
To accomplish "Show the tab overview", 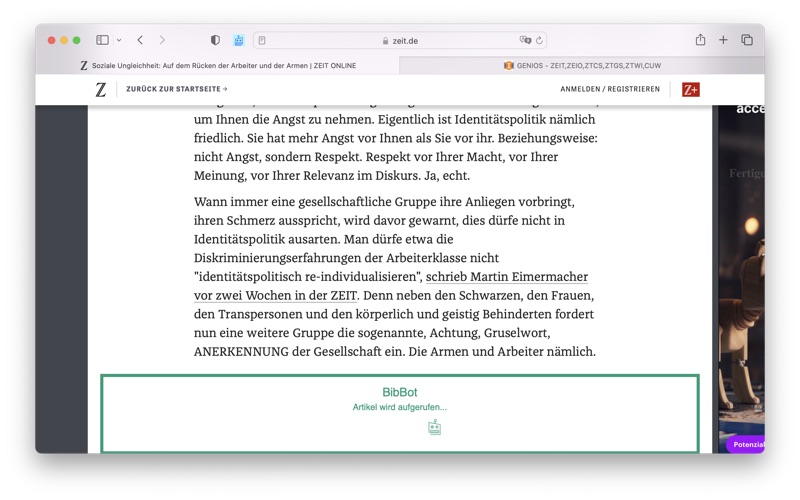I will coord(747,40).
